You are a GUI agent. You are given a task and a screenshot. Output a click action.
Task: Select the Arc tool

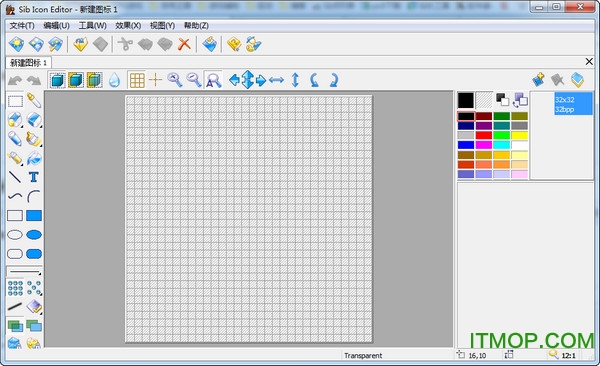point(34,196)
